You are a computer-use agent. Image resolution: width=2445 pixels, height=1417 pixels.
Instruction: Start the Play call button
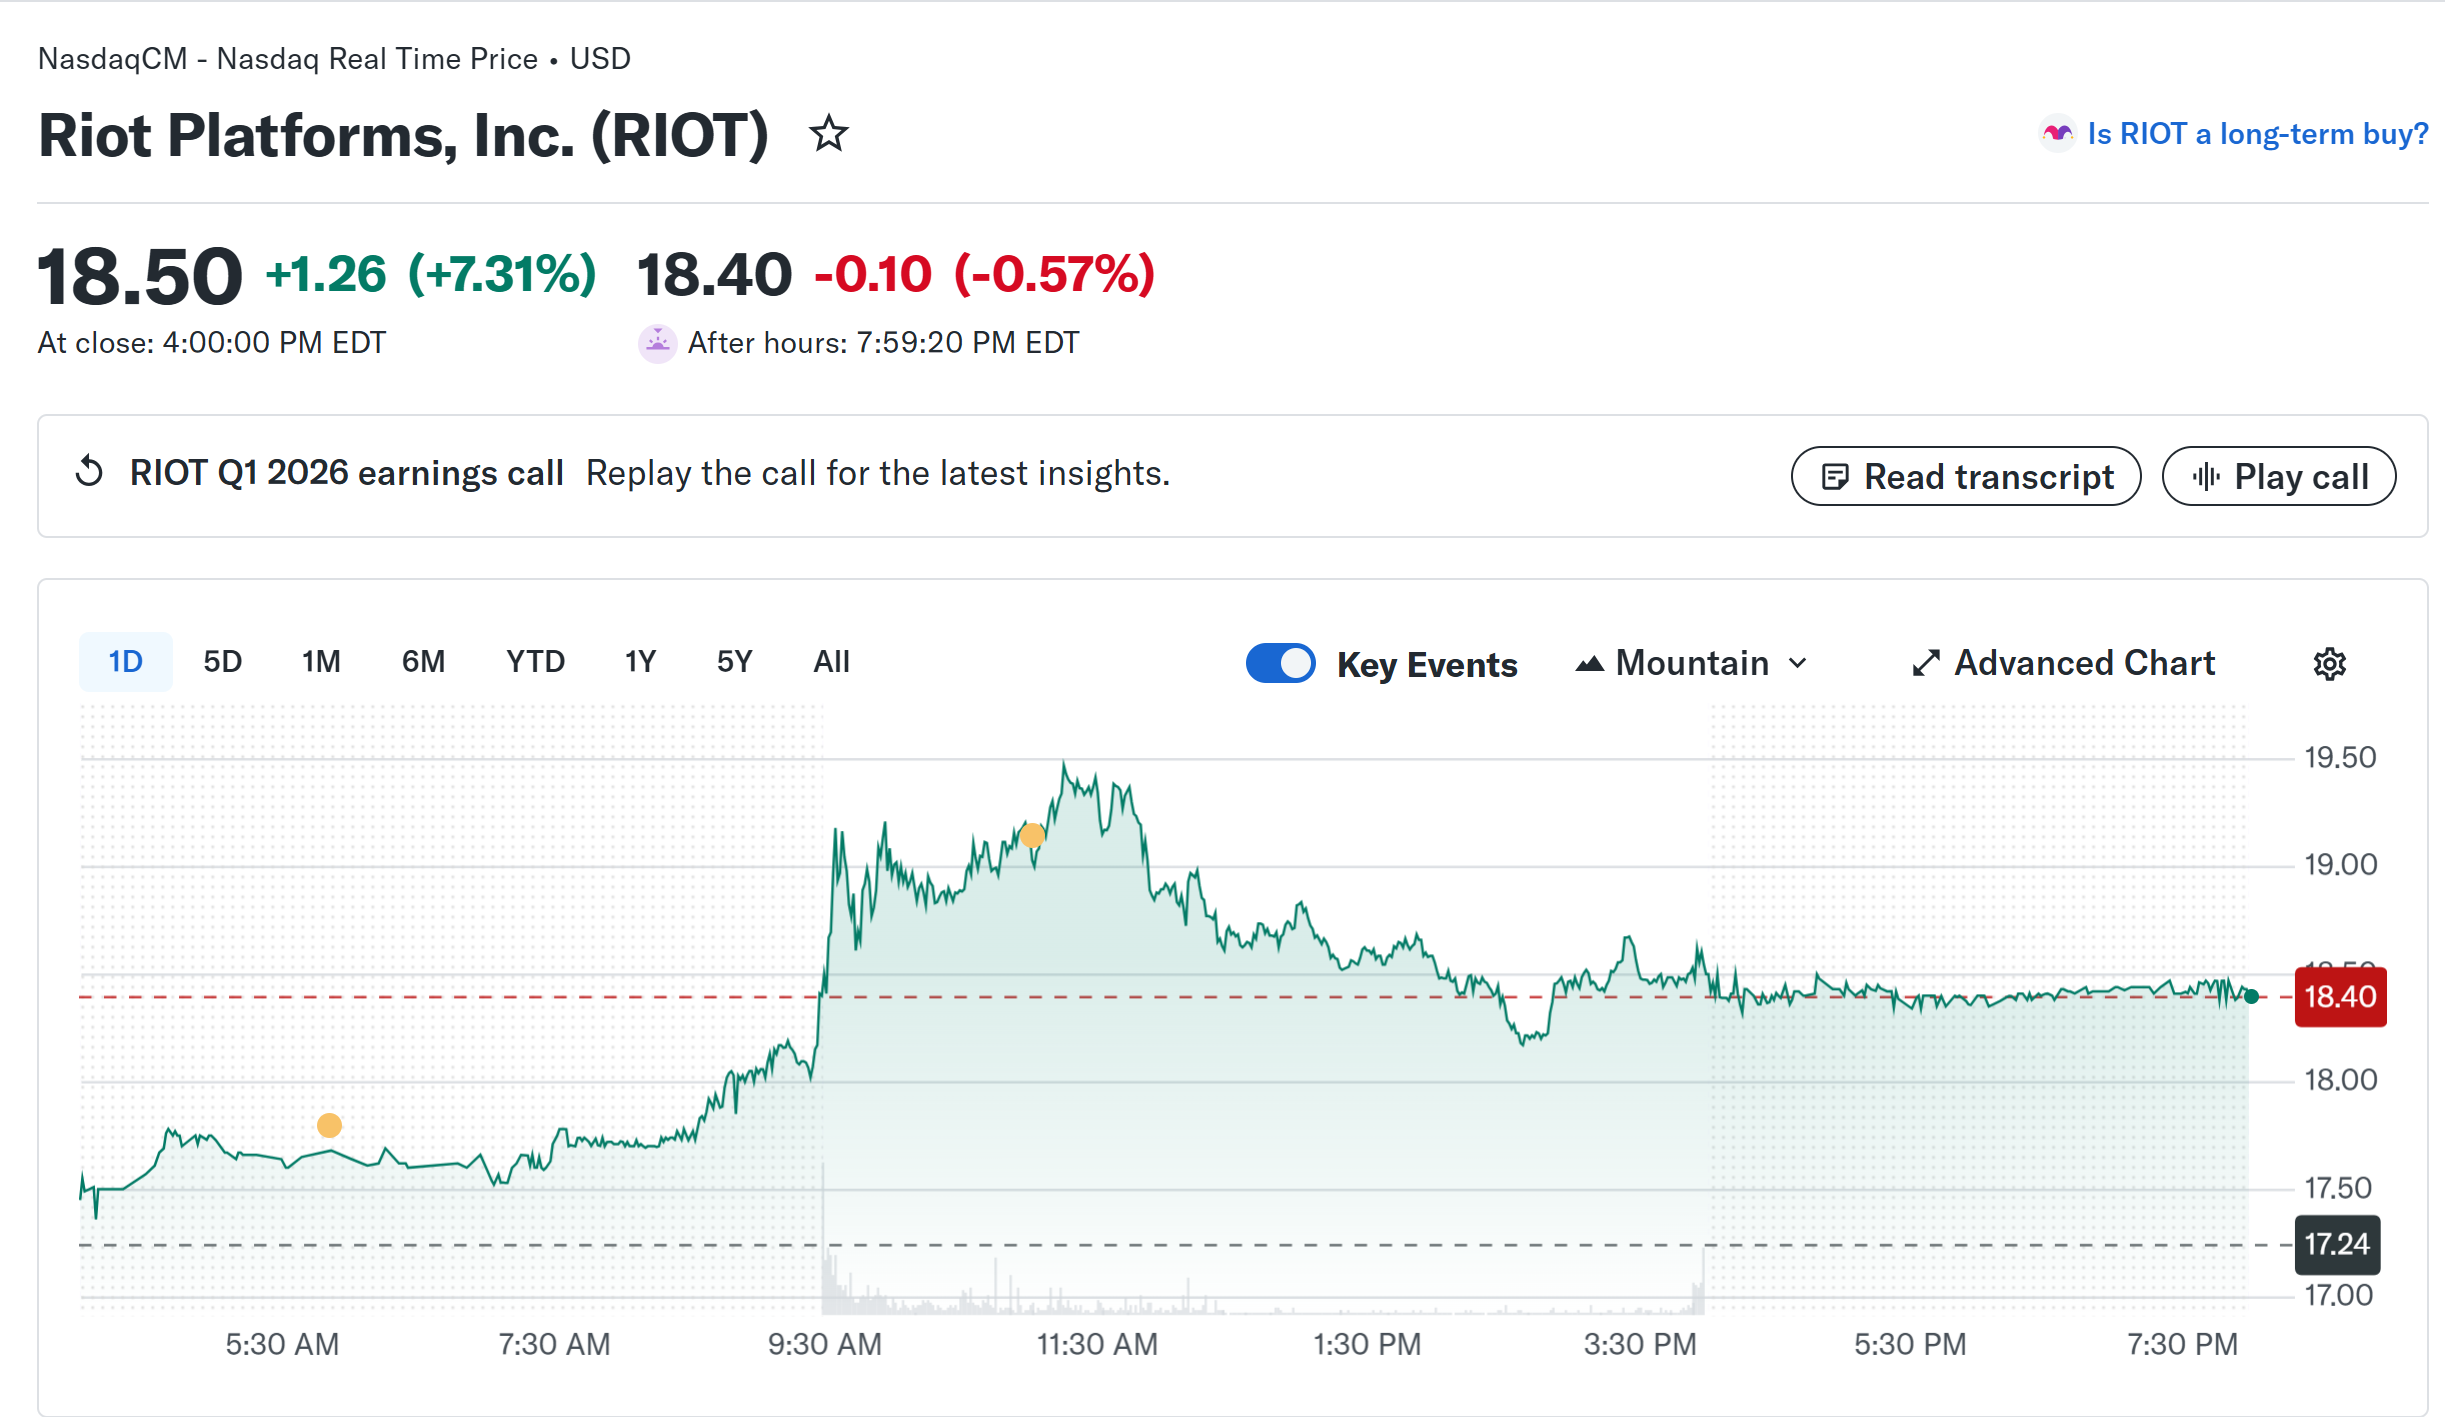point(2279,476)
